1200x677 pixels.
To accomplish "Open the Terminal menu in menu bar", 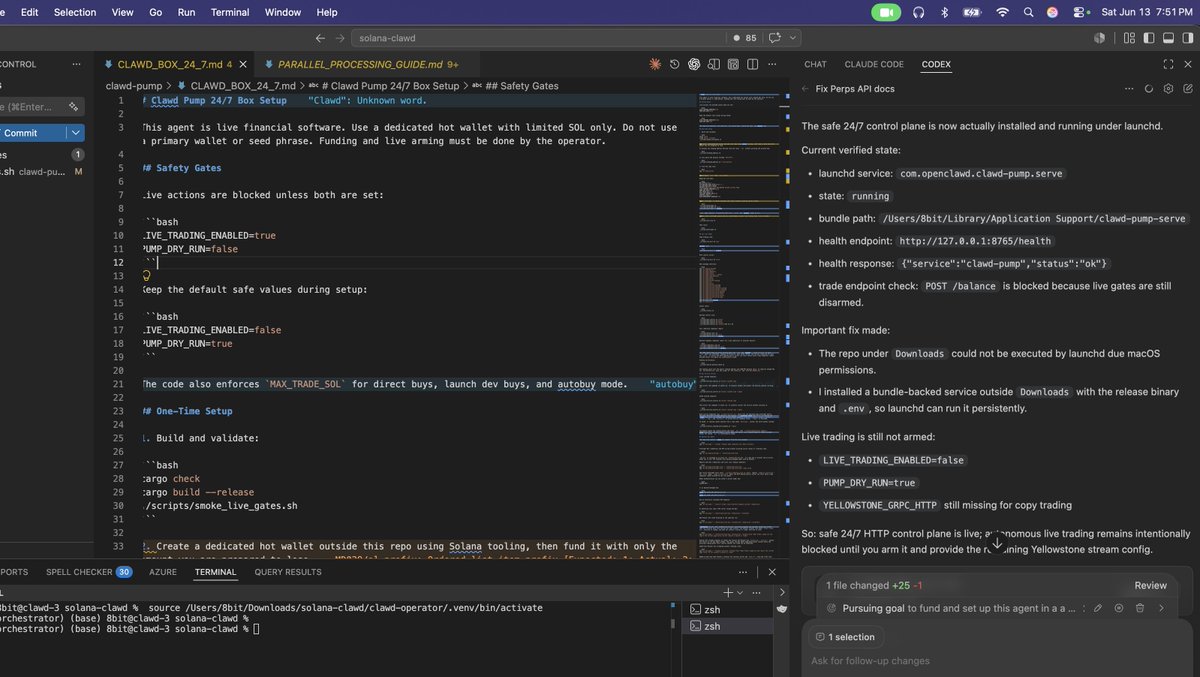I will tap(230, 12).
